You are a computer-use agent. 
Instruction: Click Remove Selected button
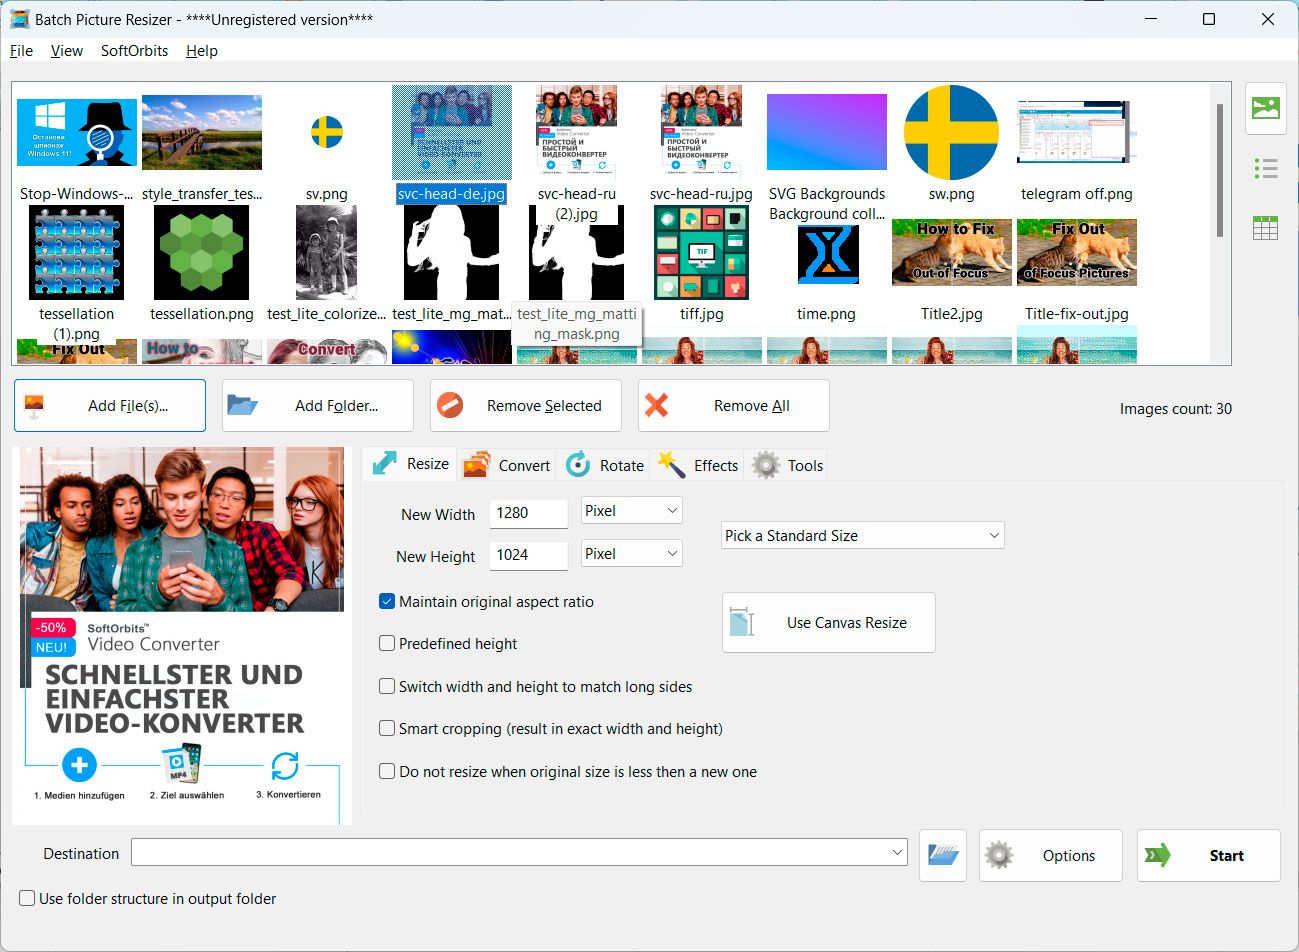526,405
